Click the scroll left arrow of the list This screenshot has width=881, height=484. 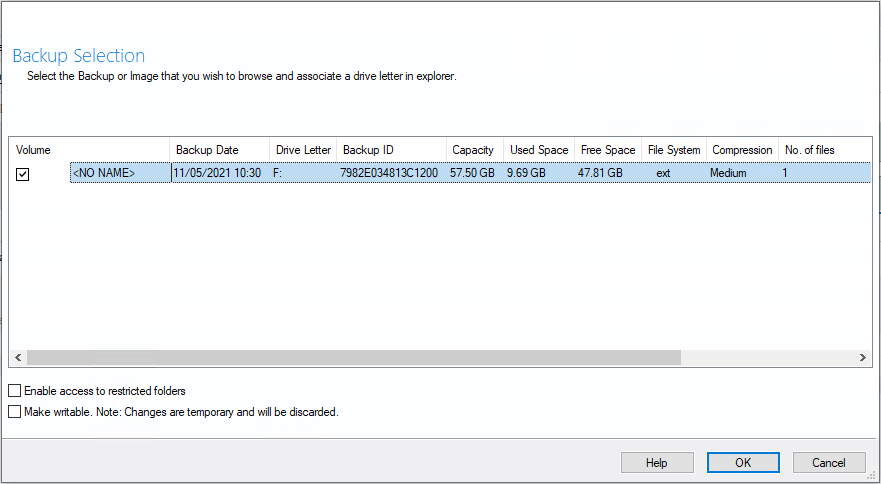coord(18,358)
